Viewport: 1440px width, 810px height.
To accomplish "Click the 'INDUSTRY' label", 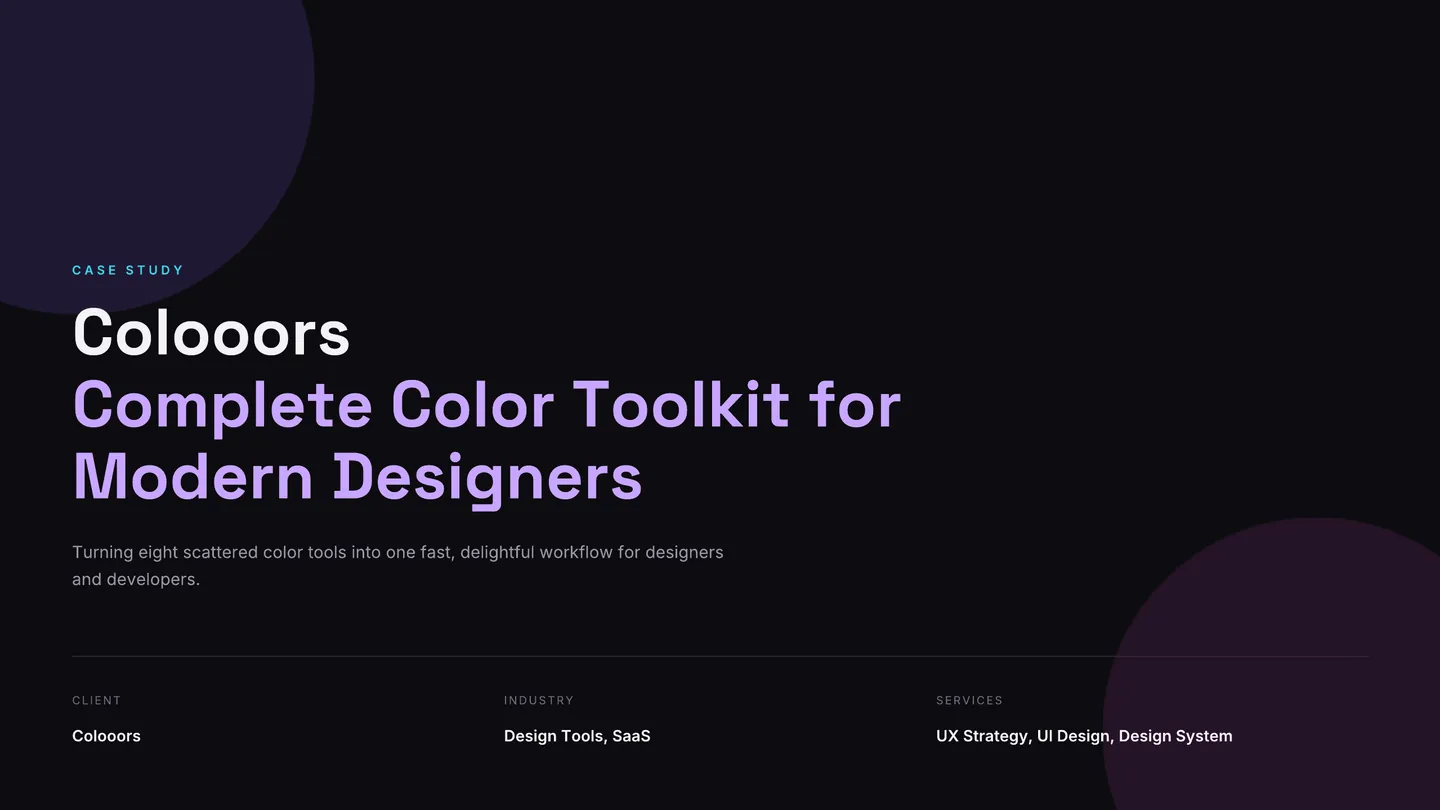I will tap(539, 701).
